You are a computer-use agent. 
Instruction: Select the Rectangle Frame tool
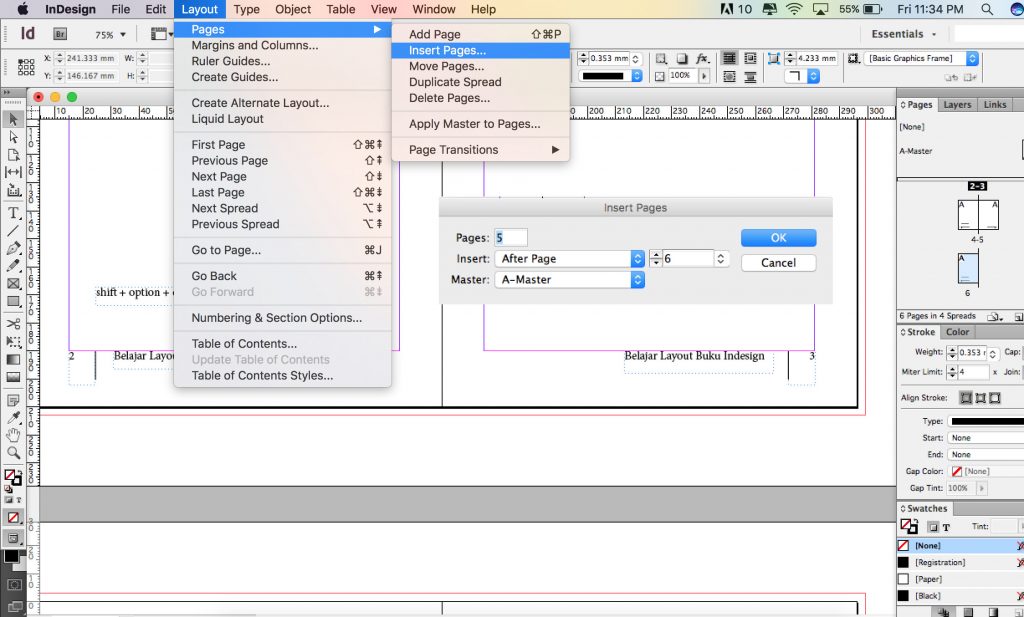pyautogui.click(x=13, y=283)
